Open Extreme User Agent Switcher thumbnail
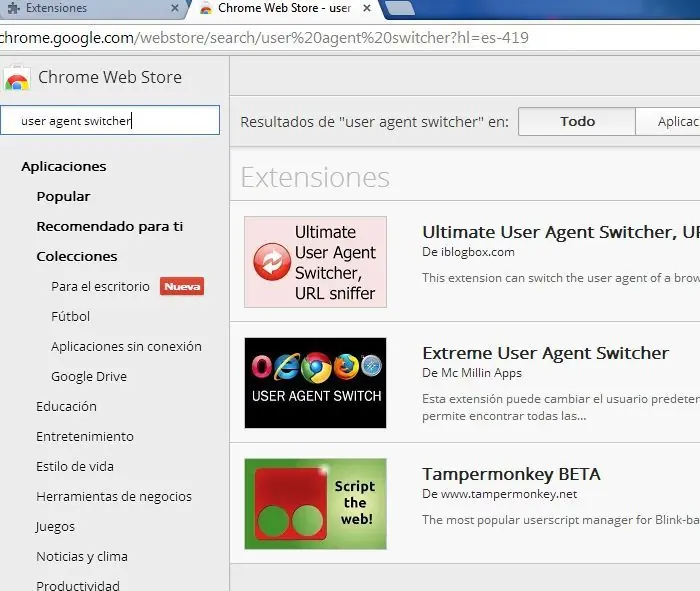Screen dimensions: 700x591 point(315,383)
